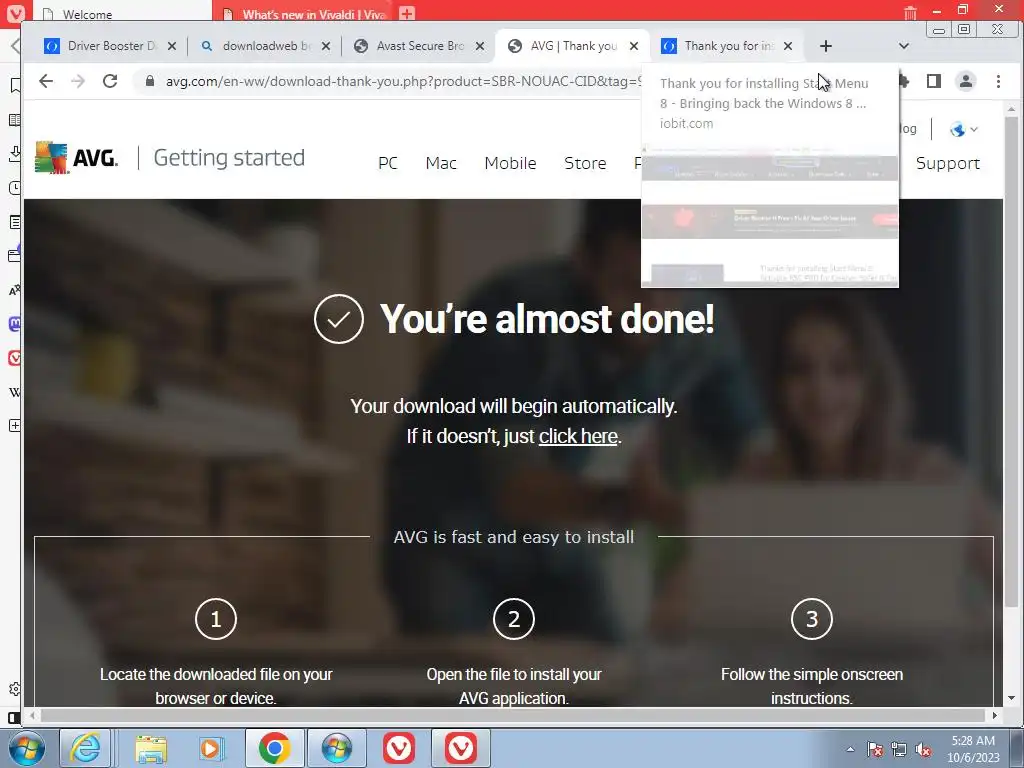This screenshot has height=768, width=1024.
Task: Open Chrome three-dot menu
Action: pyautogui.click(x=999, y=81)
